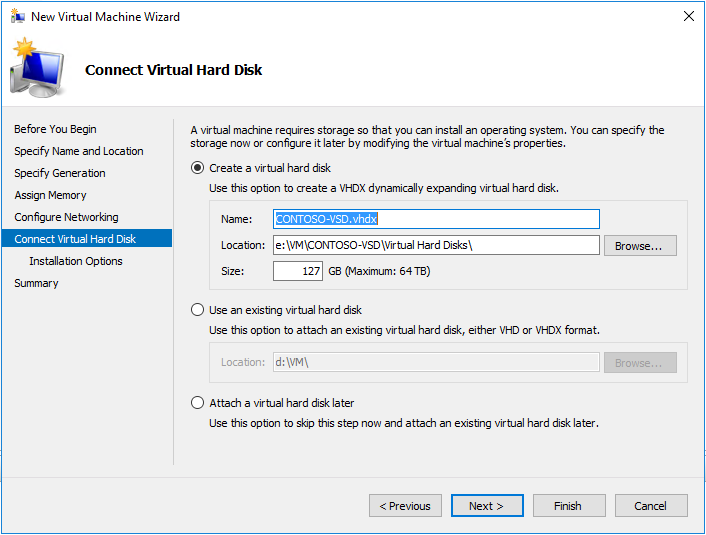
Task: Select 'Connect Virtual Hard Disk' step
Action: tap(75, 239)
